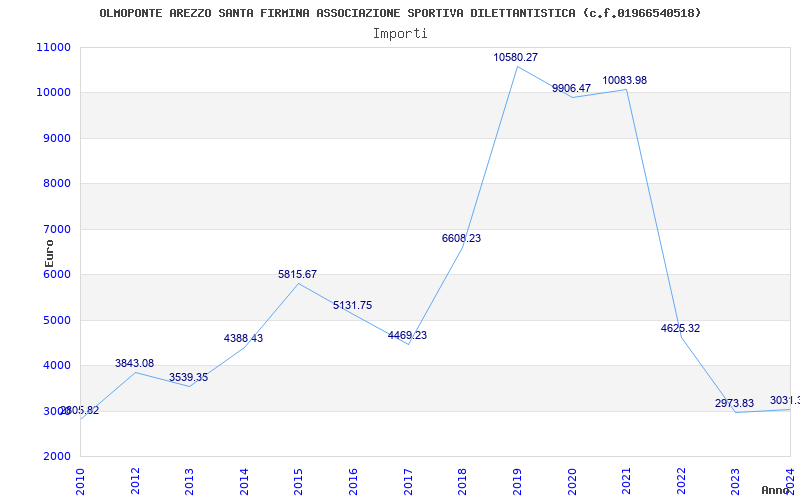Click the y-axis value 4000
Viewport: 800px width, 500px height.
(56, 366)
